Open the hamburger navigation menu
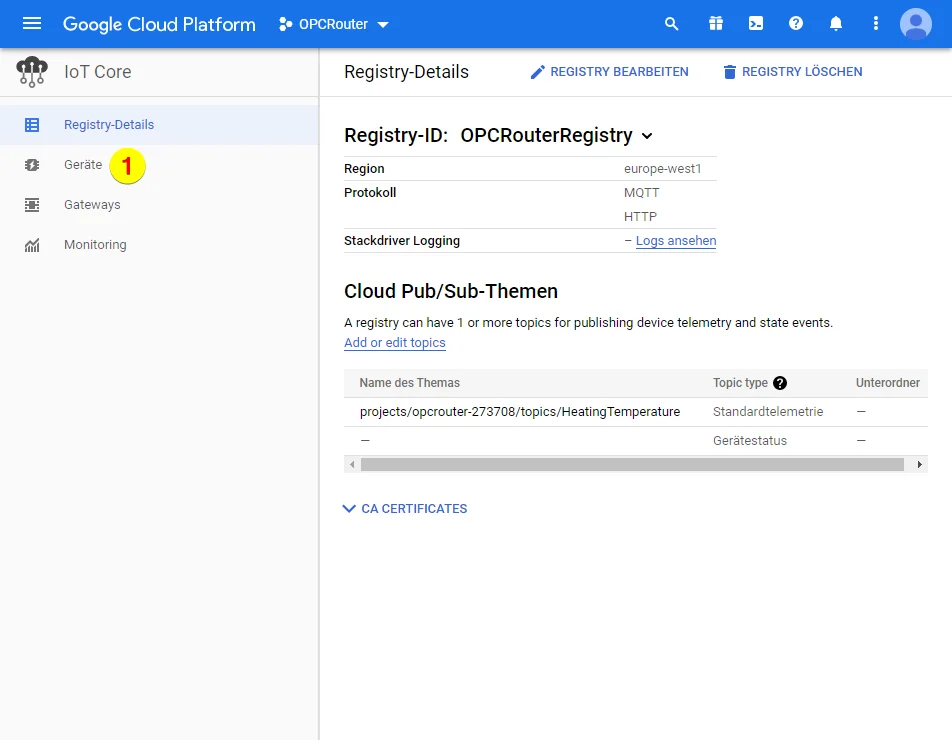This screenshot has width=952, height=740. pyautogui.click(x=32, y=24)
